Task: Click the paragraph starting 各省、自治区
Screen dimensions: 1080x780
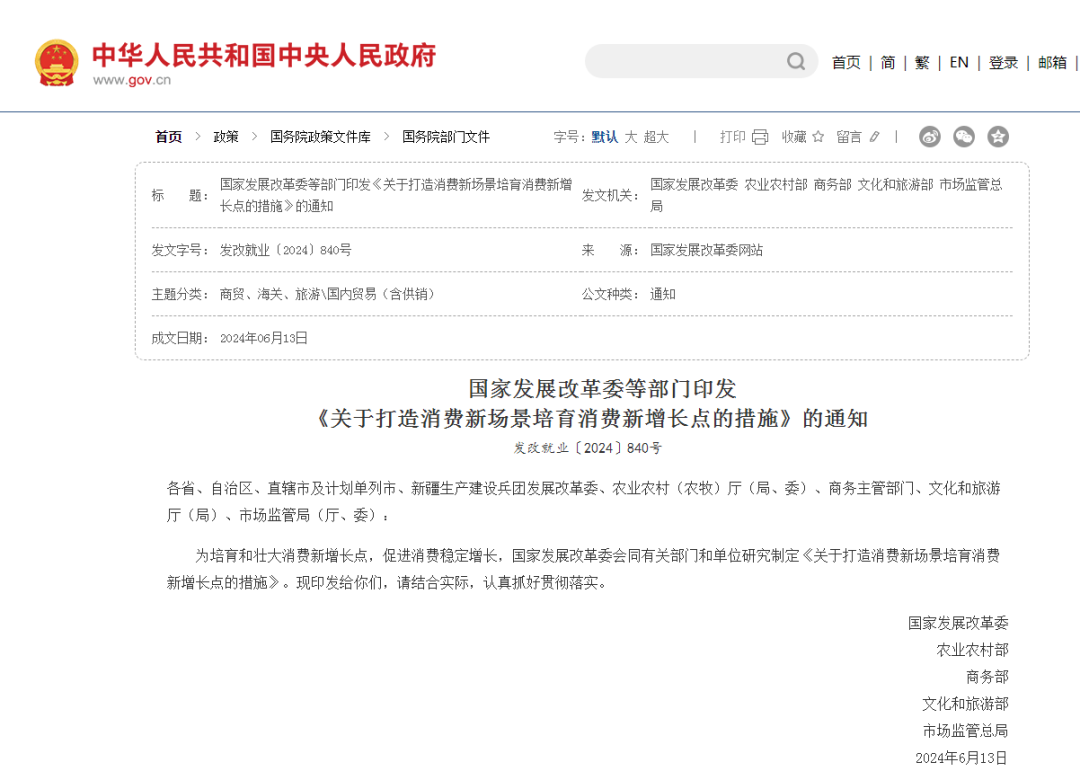Action: (583, 502)
